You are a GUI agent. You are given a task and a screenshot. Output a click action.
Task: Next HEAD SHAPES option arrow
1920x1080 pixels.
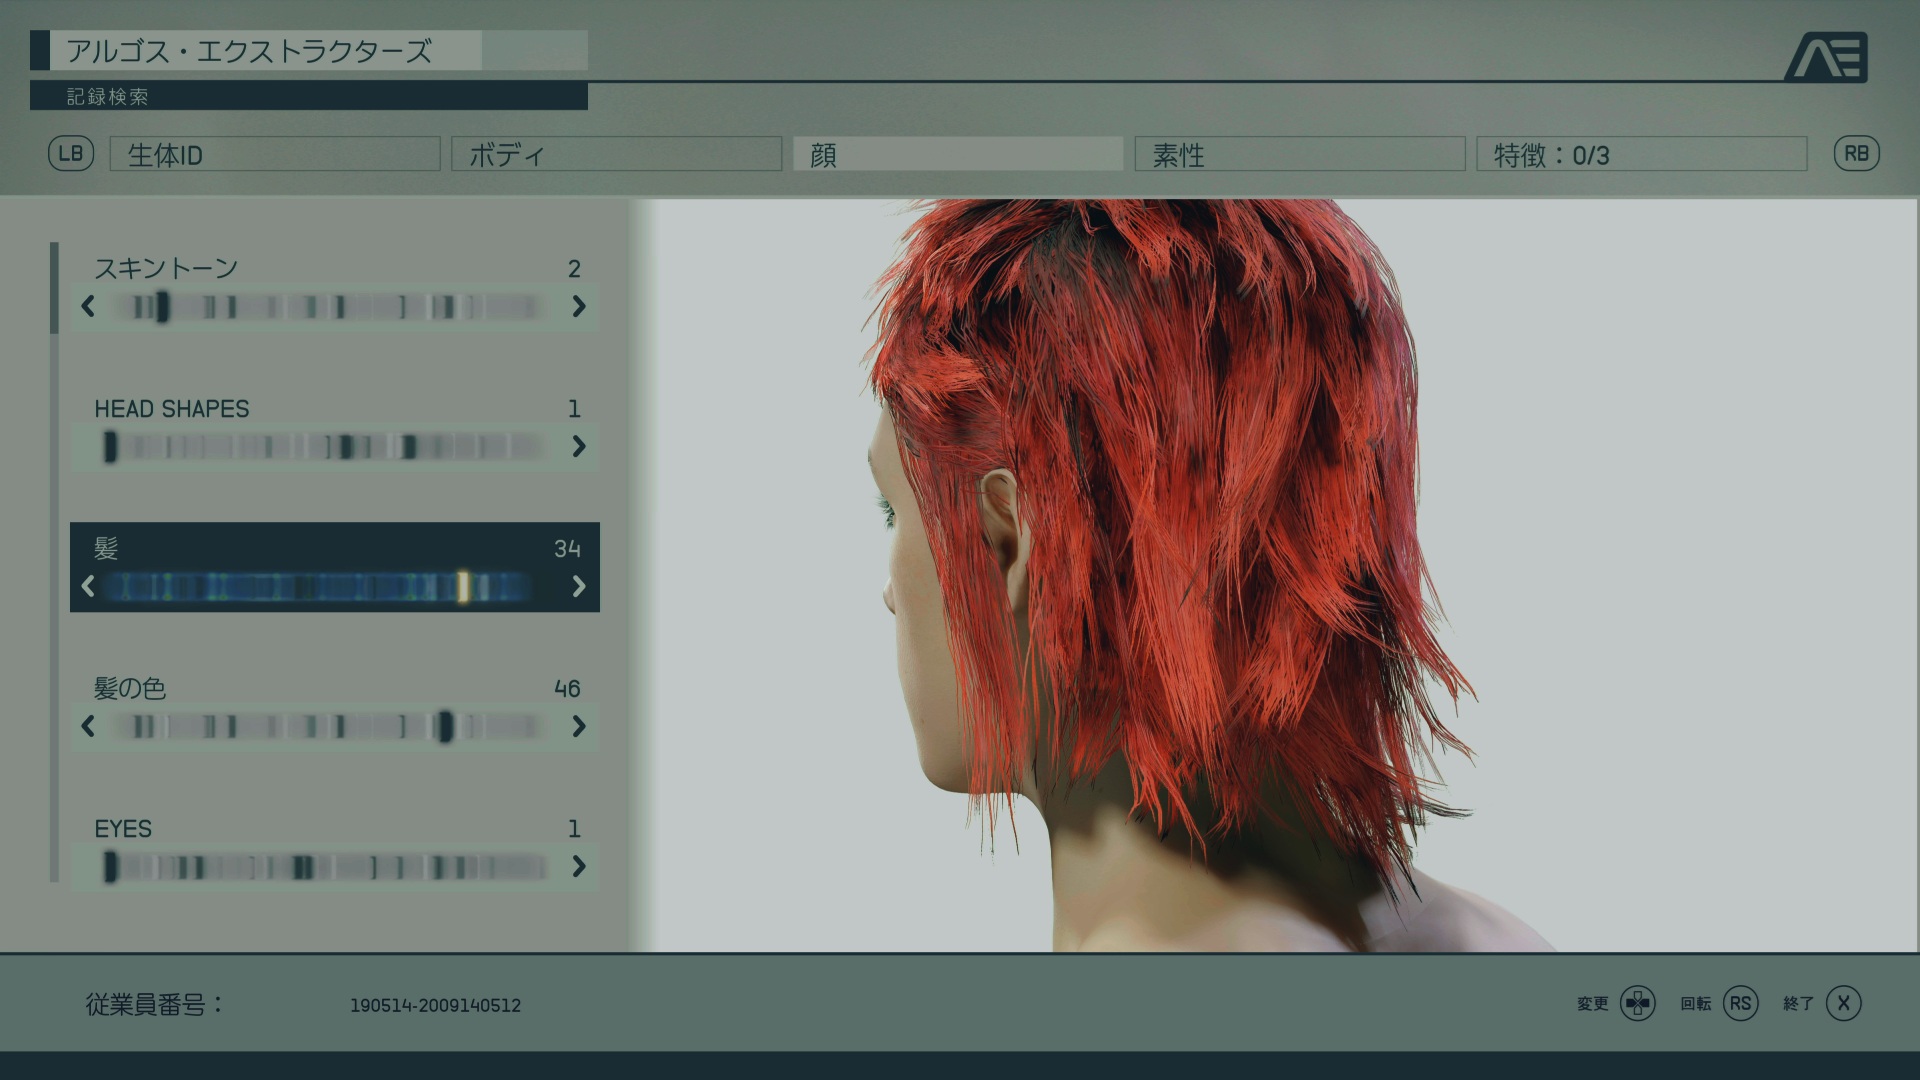pos(579,447)
